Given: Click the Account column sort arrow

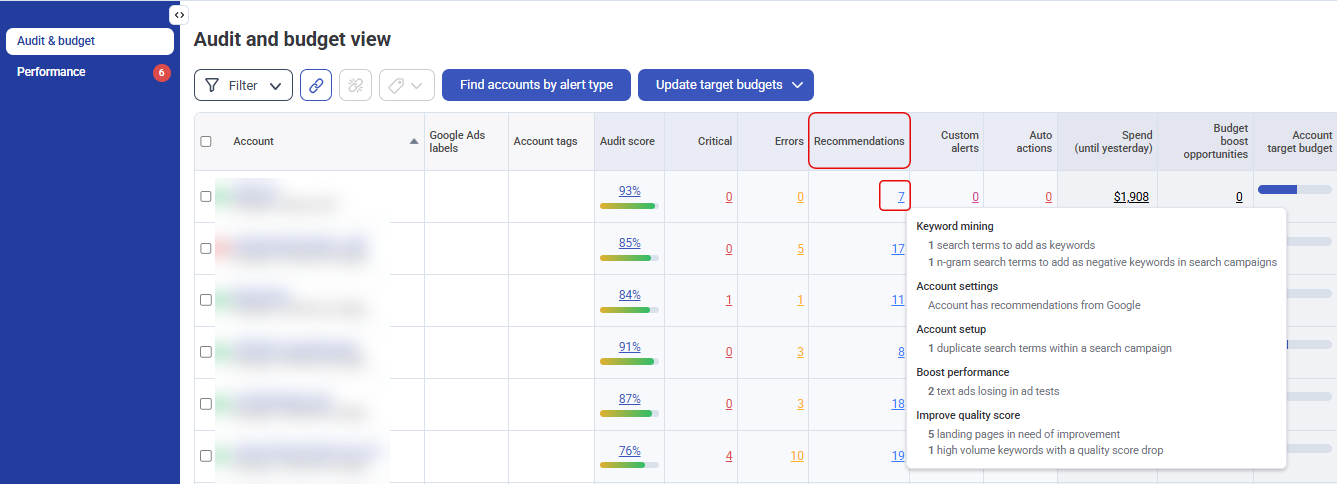Looking at the screenshot, I should coord(414,141).
